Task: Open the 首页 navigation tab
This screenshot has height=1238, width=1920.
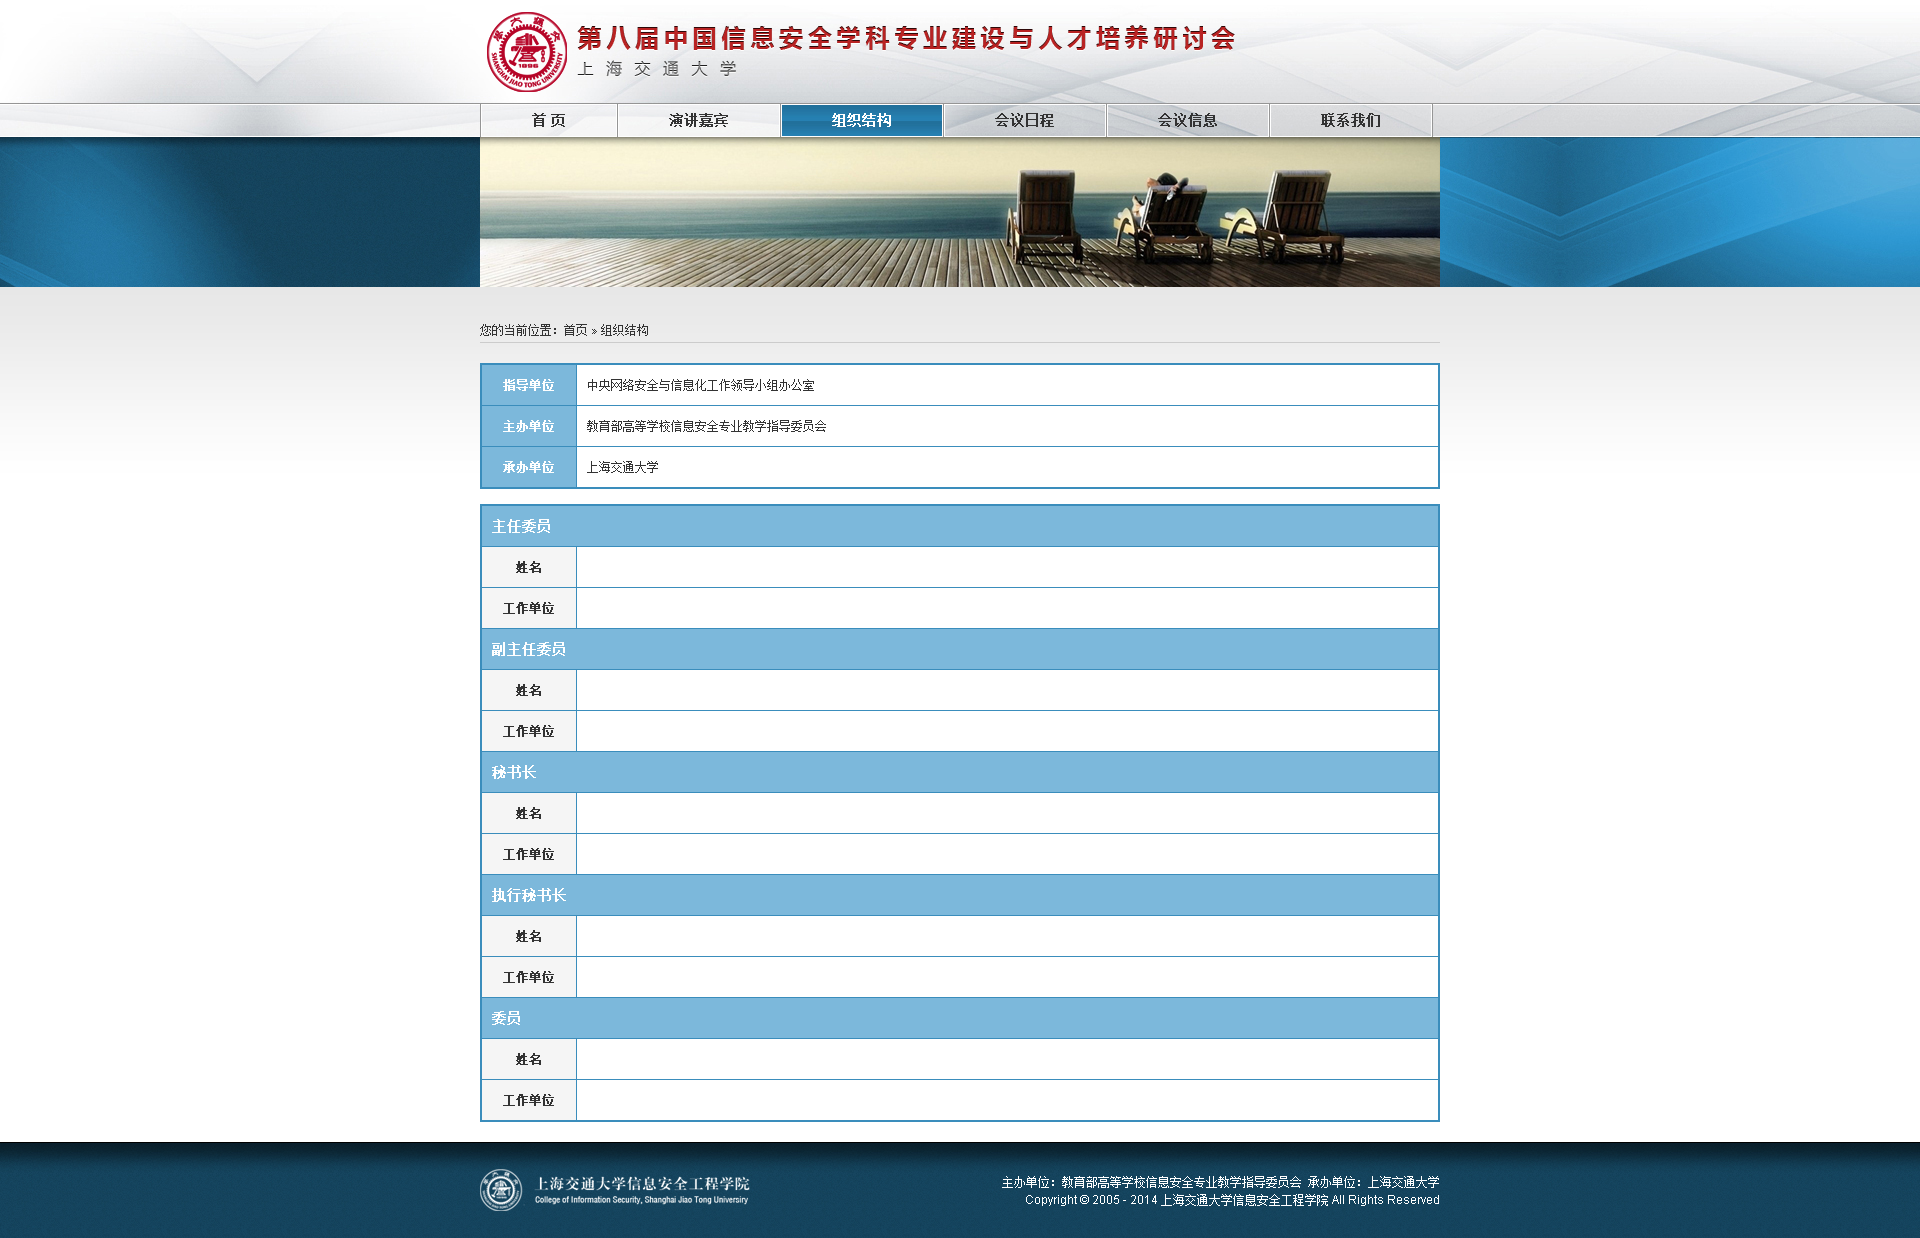Action: point(548,120)
